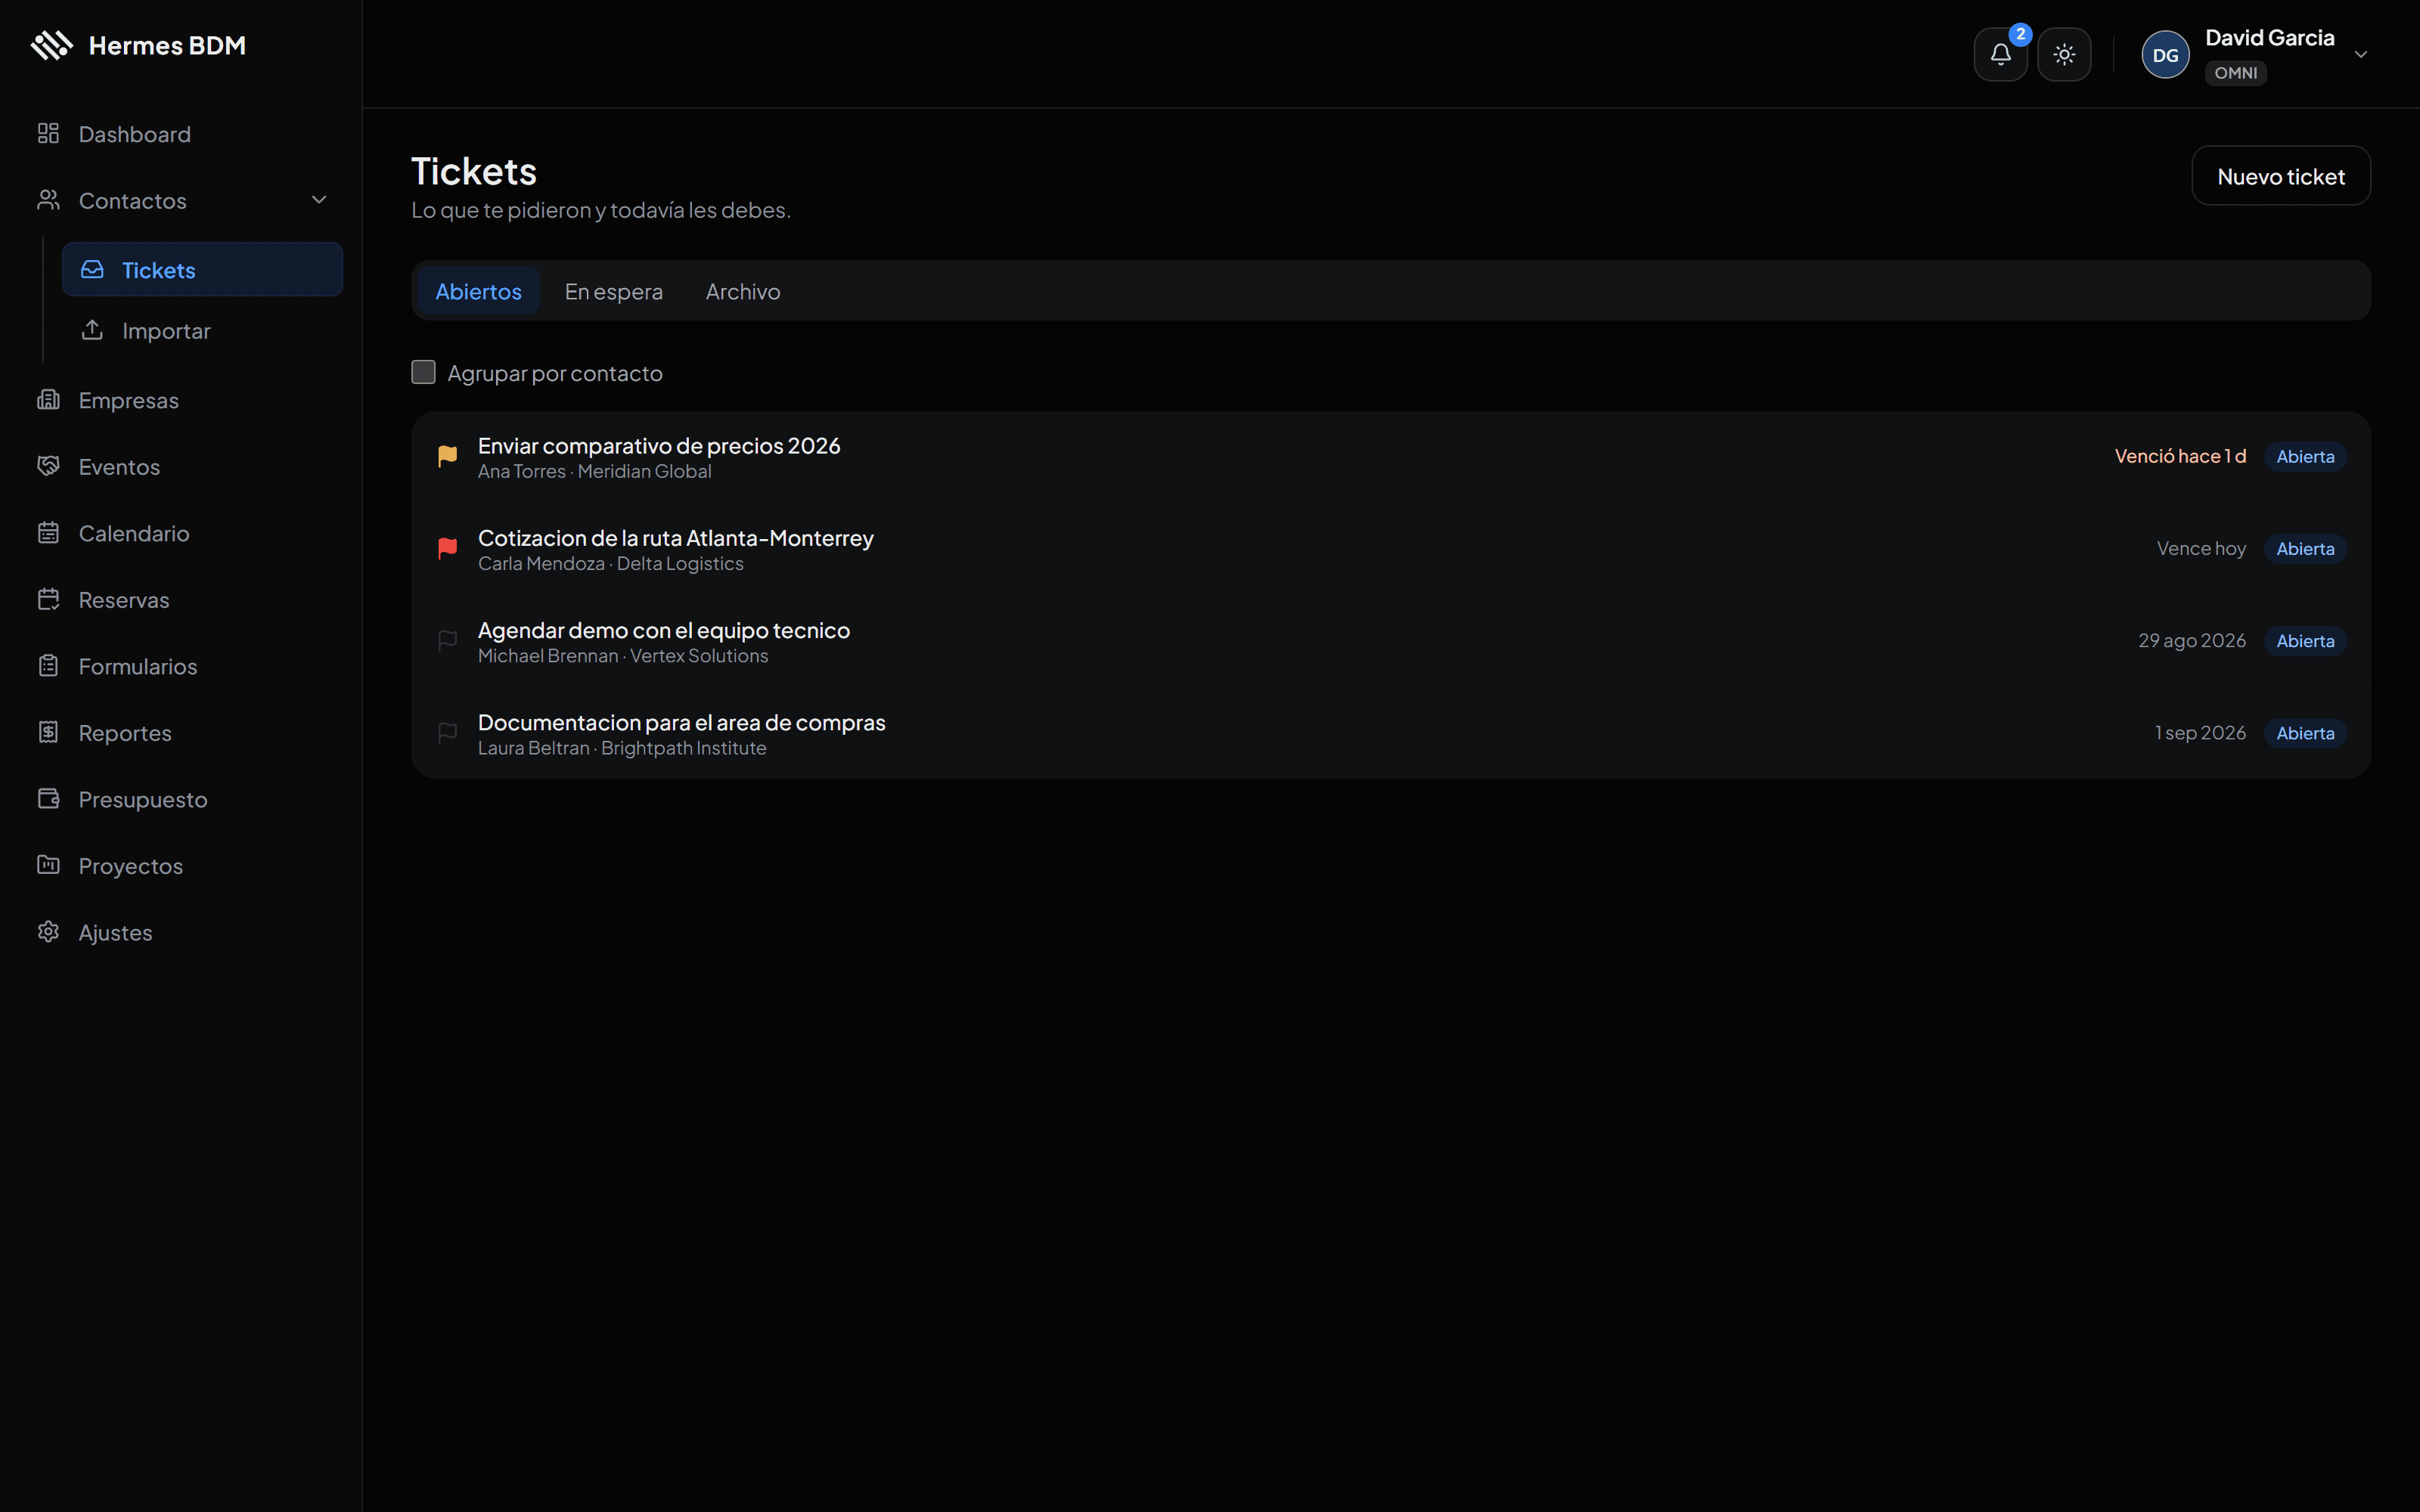Flag the Documentacion para compras ticket
This screenshot has height=1512, width=2420.
447,733
